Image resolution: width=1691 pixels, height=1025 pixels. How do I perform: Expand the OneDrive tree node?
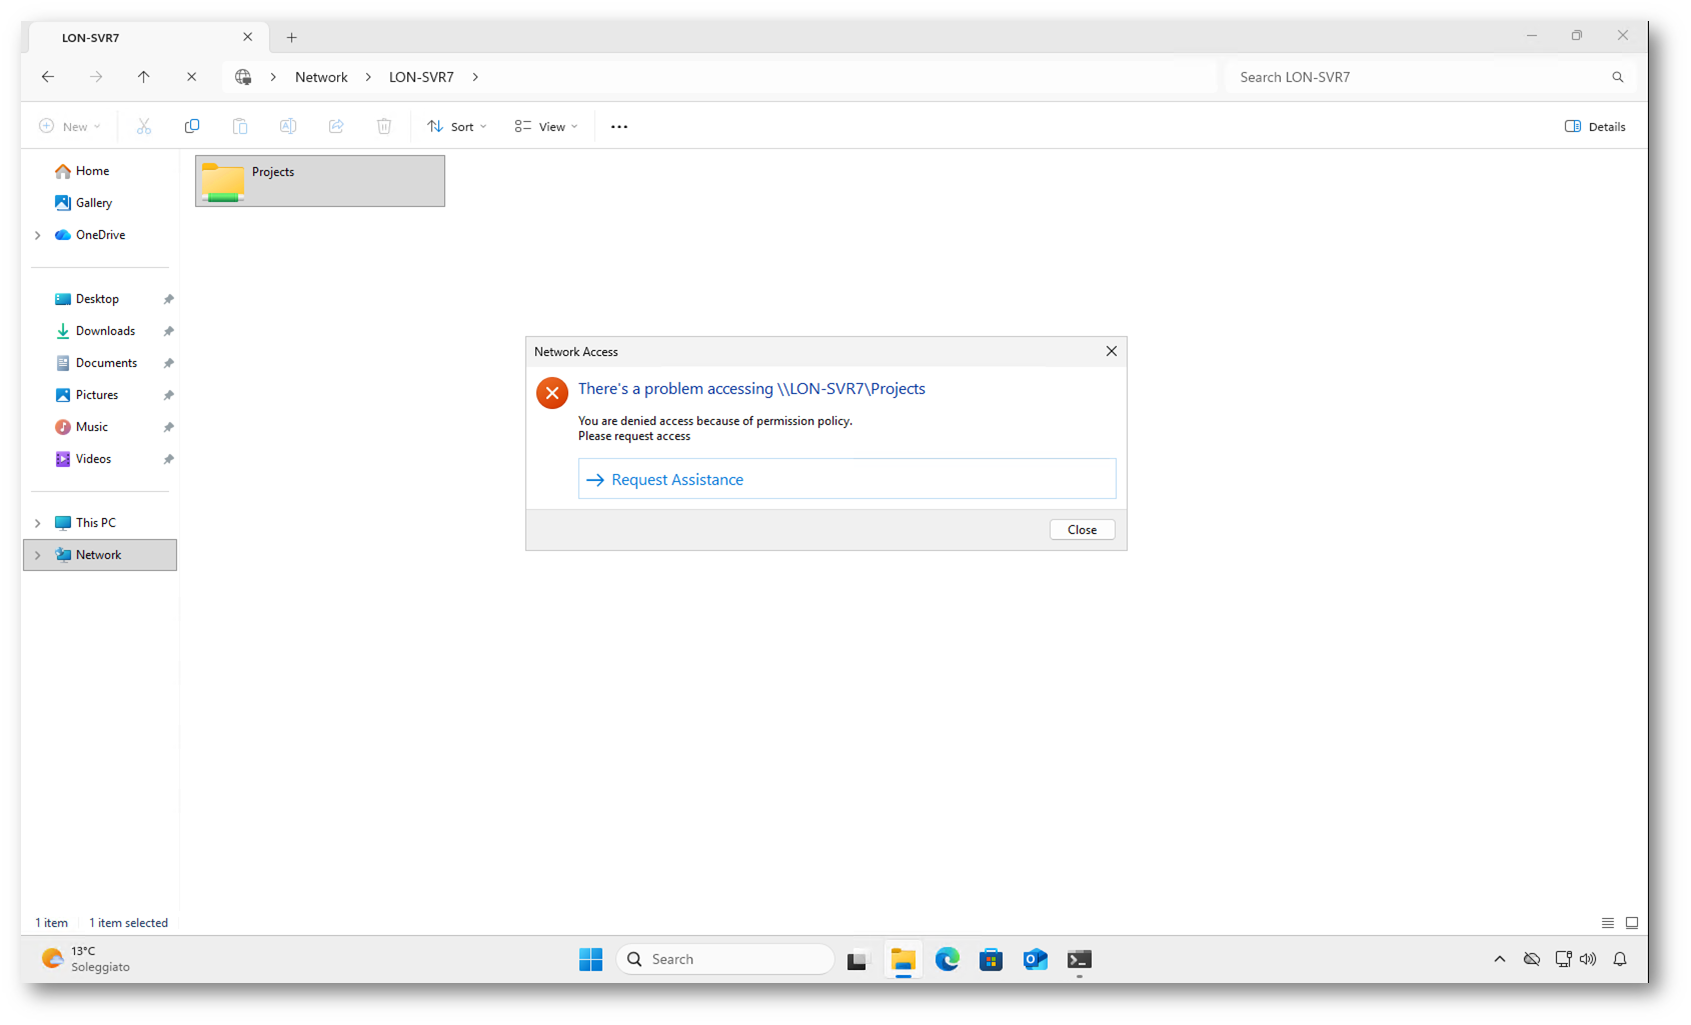(38, 235)
